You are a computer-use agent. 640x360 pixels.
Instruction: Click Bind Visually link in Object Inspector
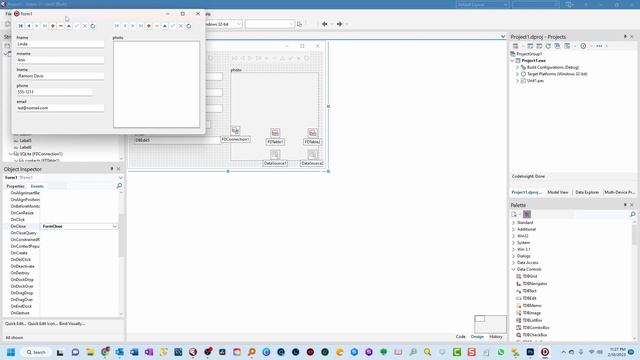click(x=72, y=324)
